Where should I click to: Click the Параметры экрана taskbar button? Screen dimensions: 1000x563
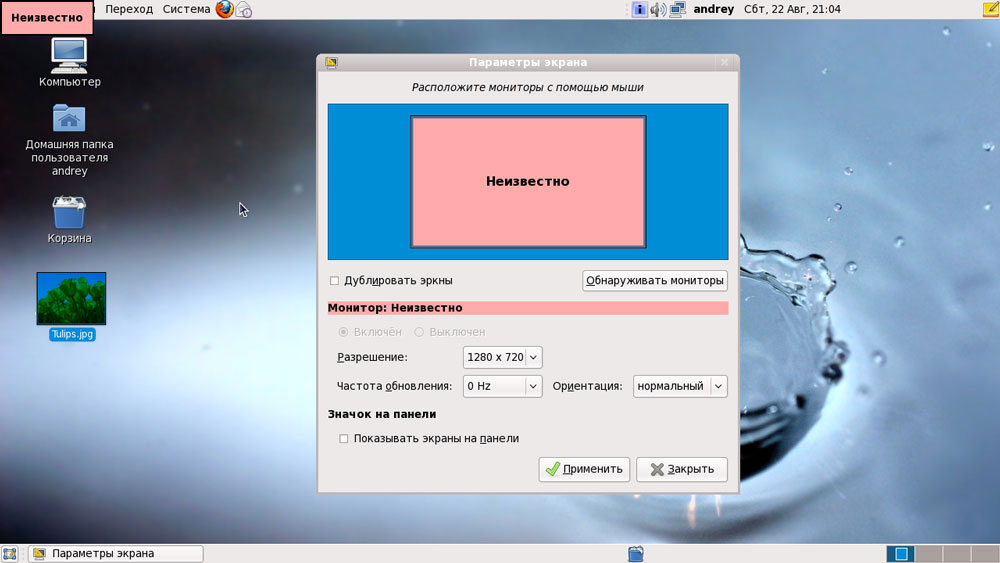116,553
